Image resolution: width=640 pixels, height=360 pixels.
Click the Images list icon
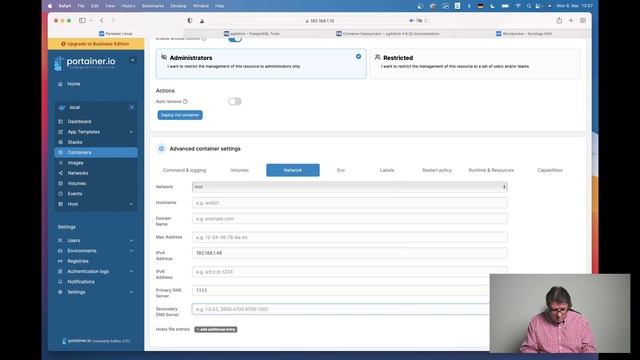pos(60,163)
